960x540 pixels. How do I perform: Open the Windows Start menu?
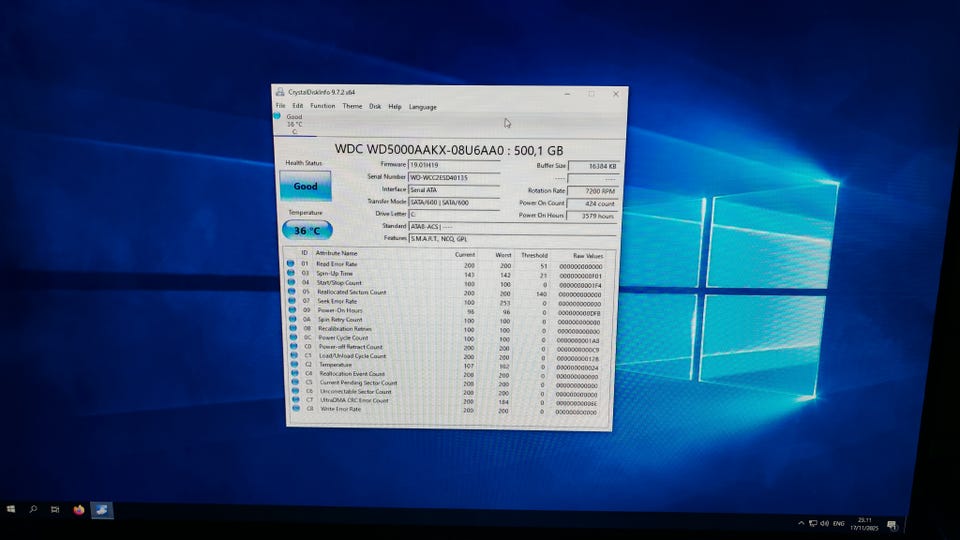[11, 509]
